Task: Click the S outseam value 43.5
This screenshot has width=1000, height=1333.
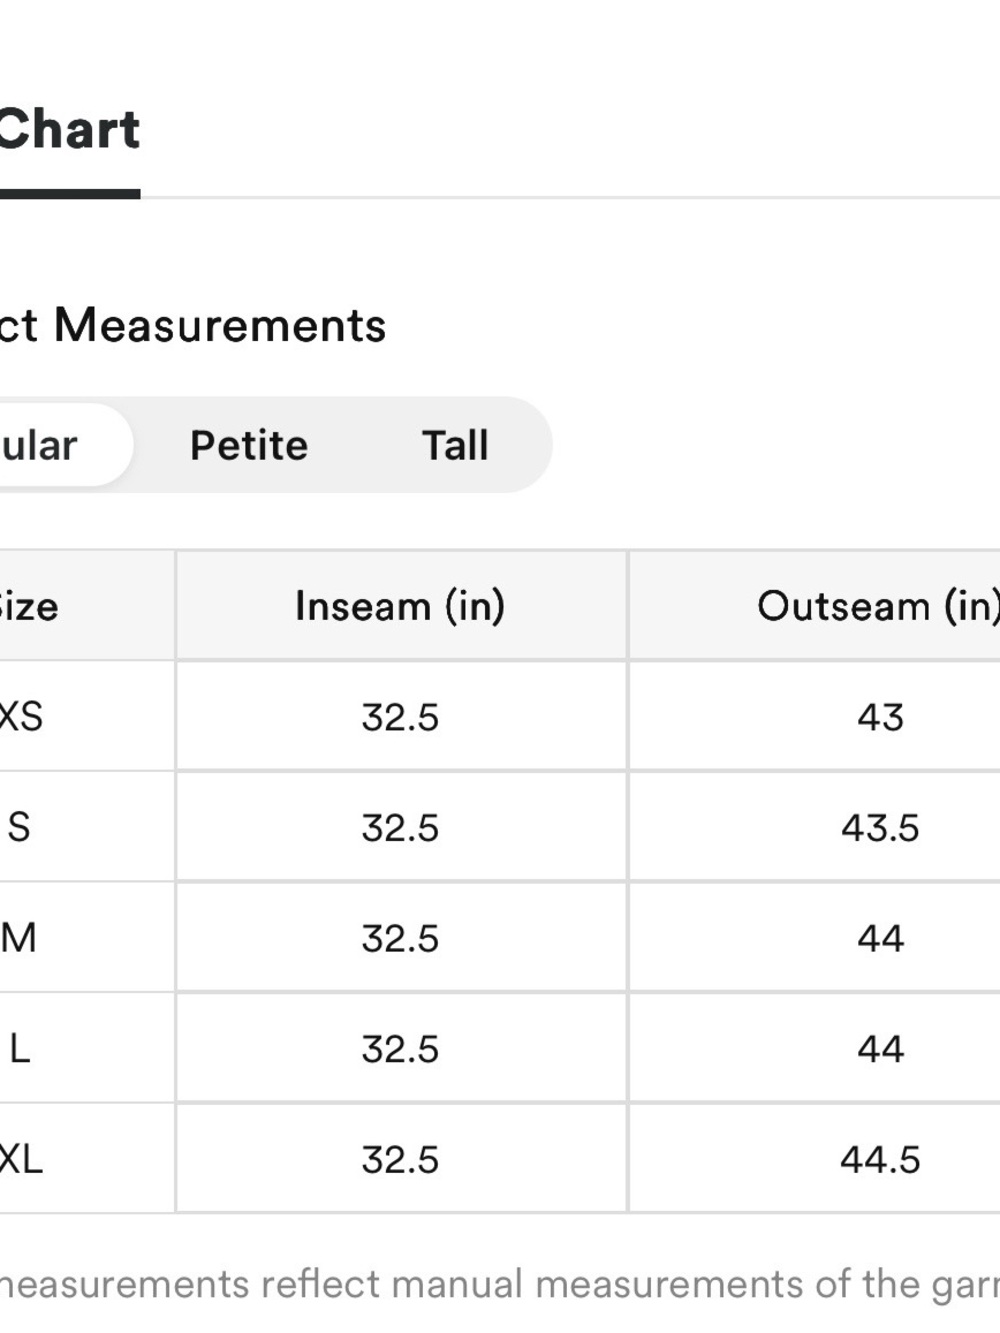Action: (880, 827)
